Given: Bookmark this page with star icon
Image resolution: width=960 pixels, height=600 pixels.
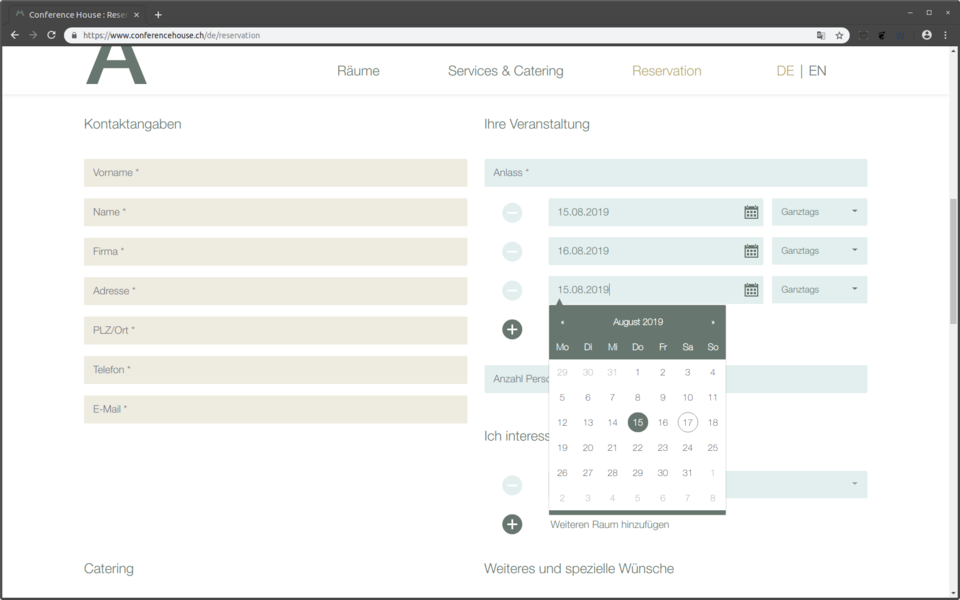Looking at the screenshot, I should [839, 36].
